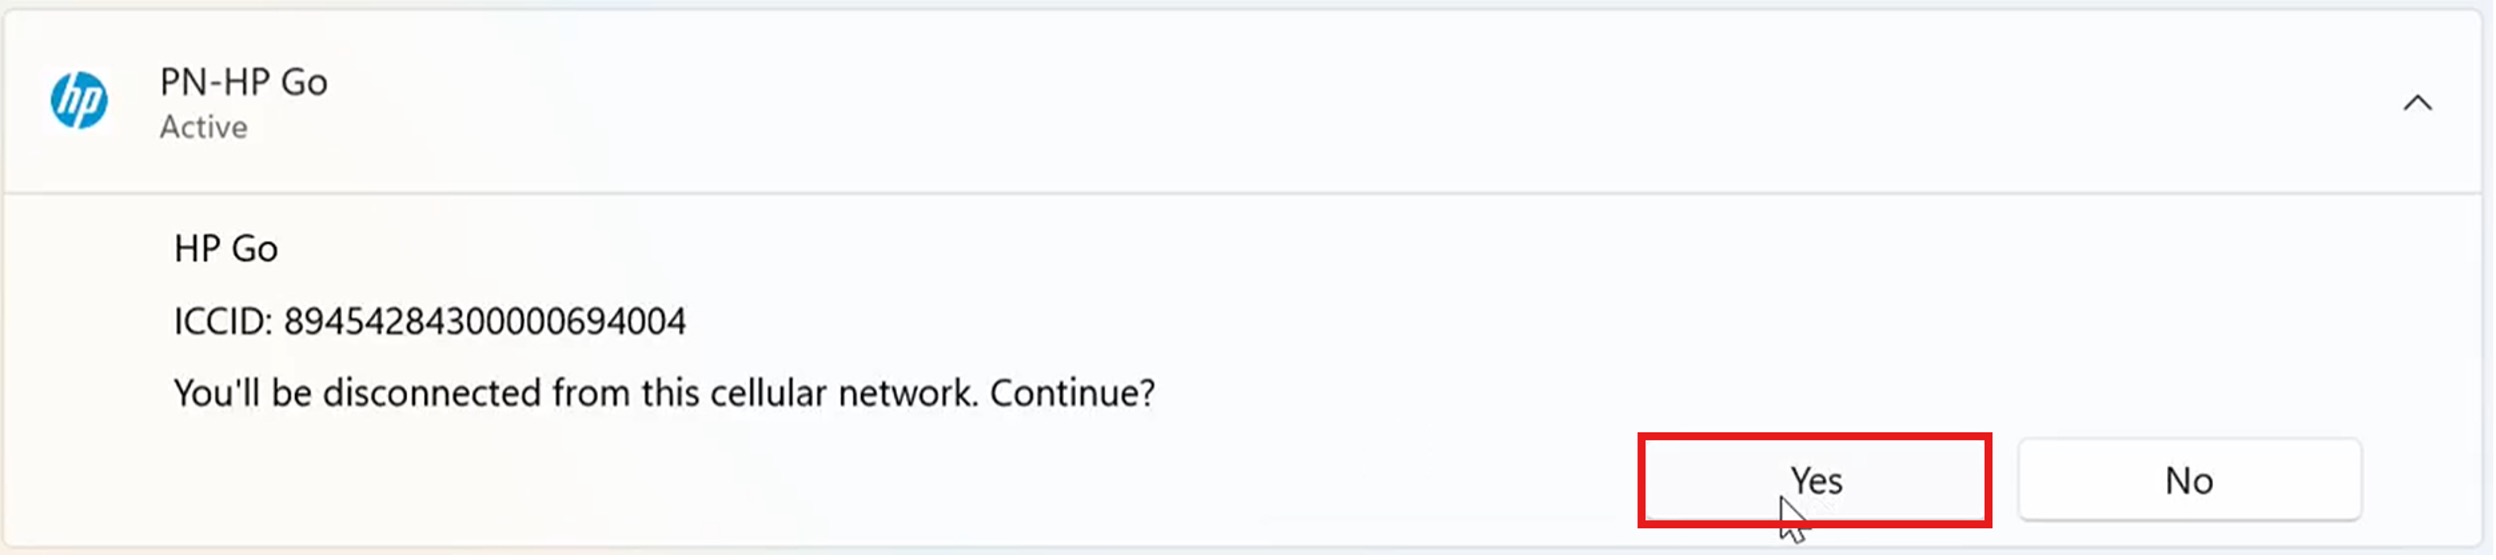The image size is (2496, 560).
Task: Click the word Continue? in the prompt
Action: 1072,393
